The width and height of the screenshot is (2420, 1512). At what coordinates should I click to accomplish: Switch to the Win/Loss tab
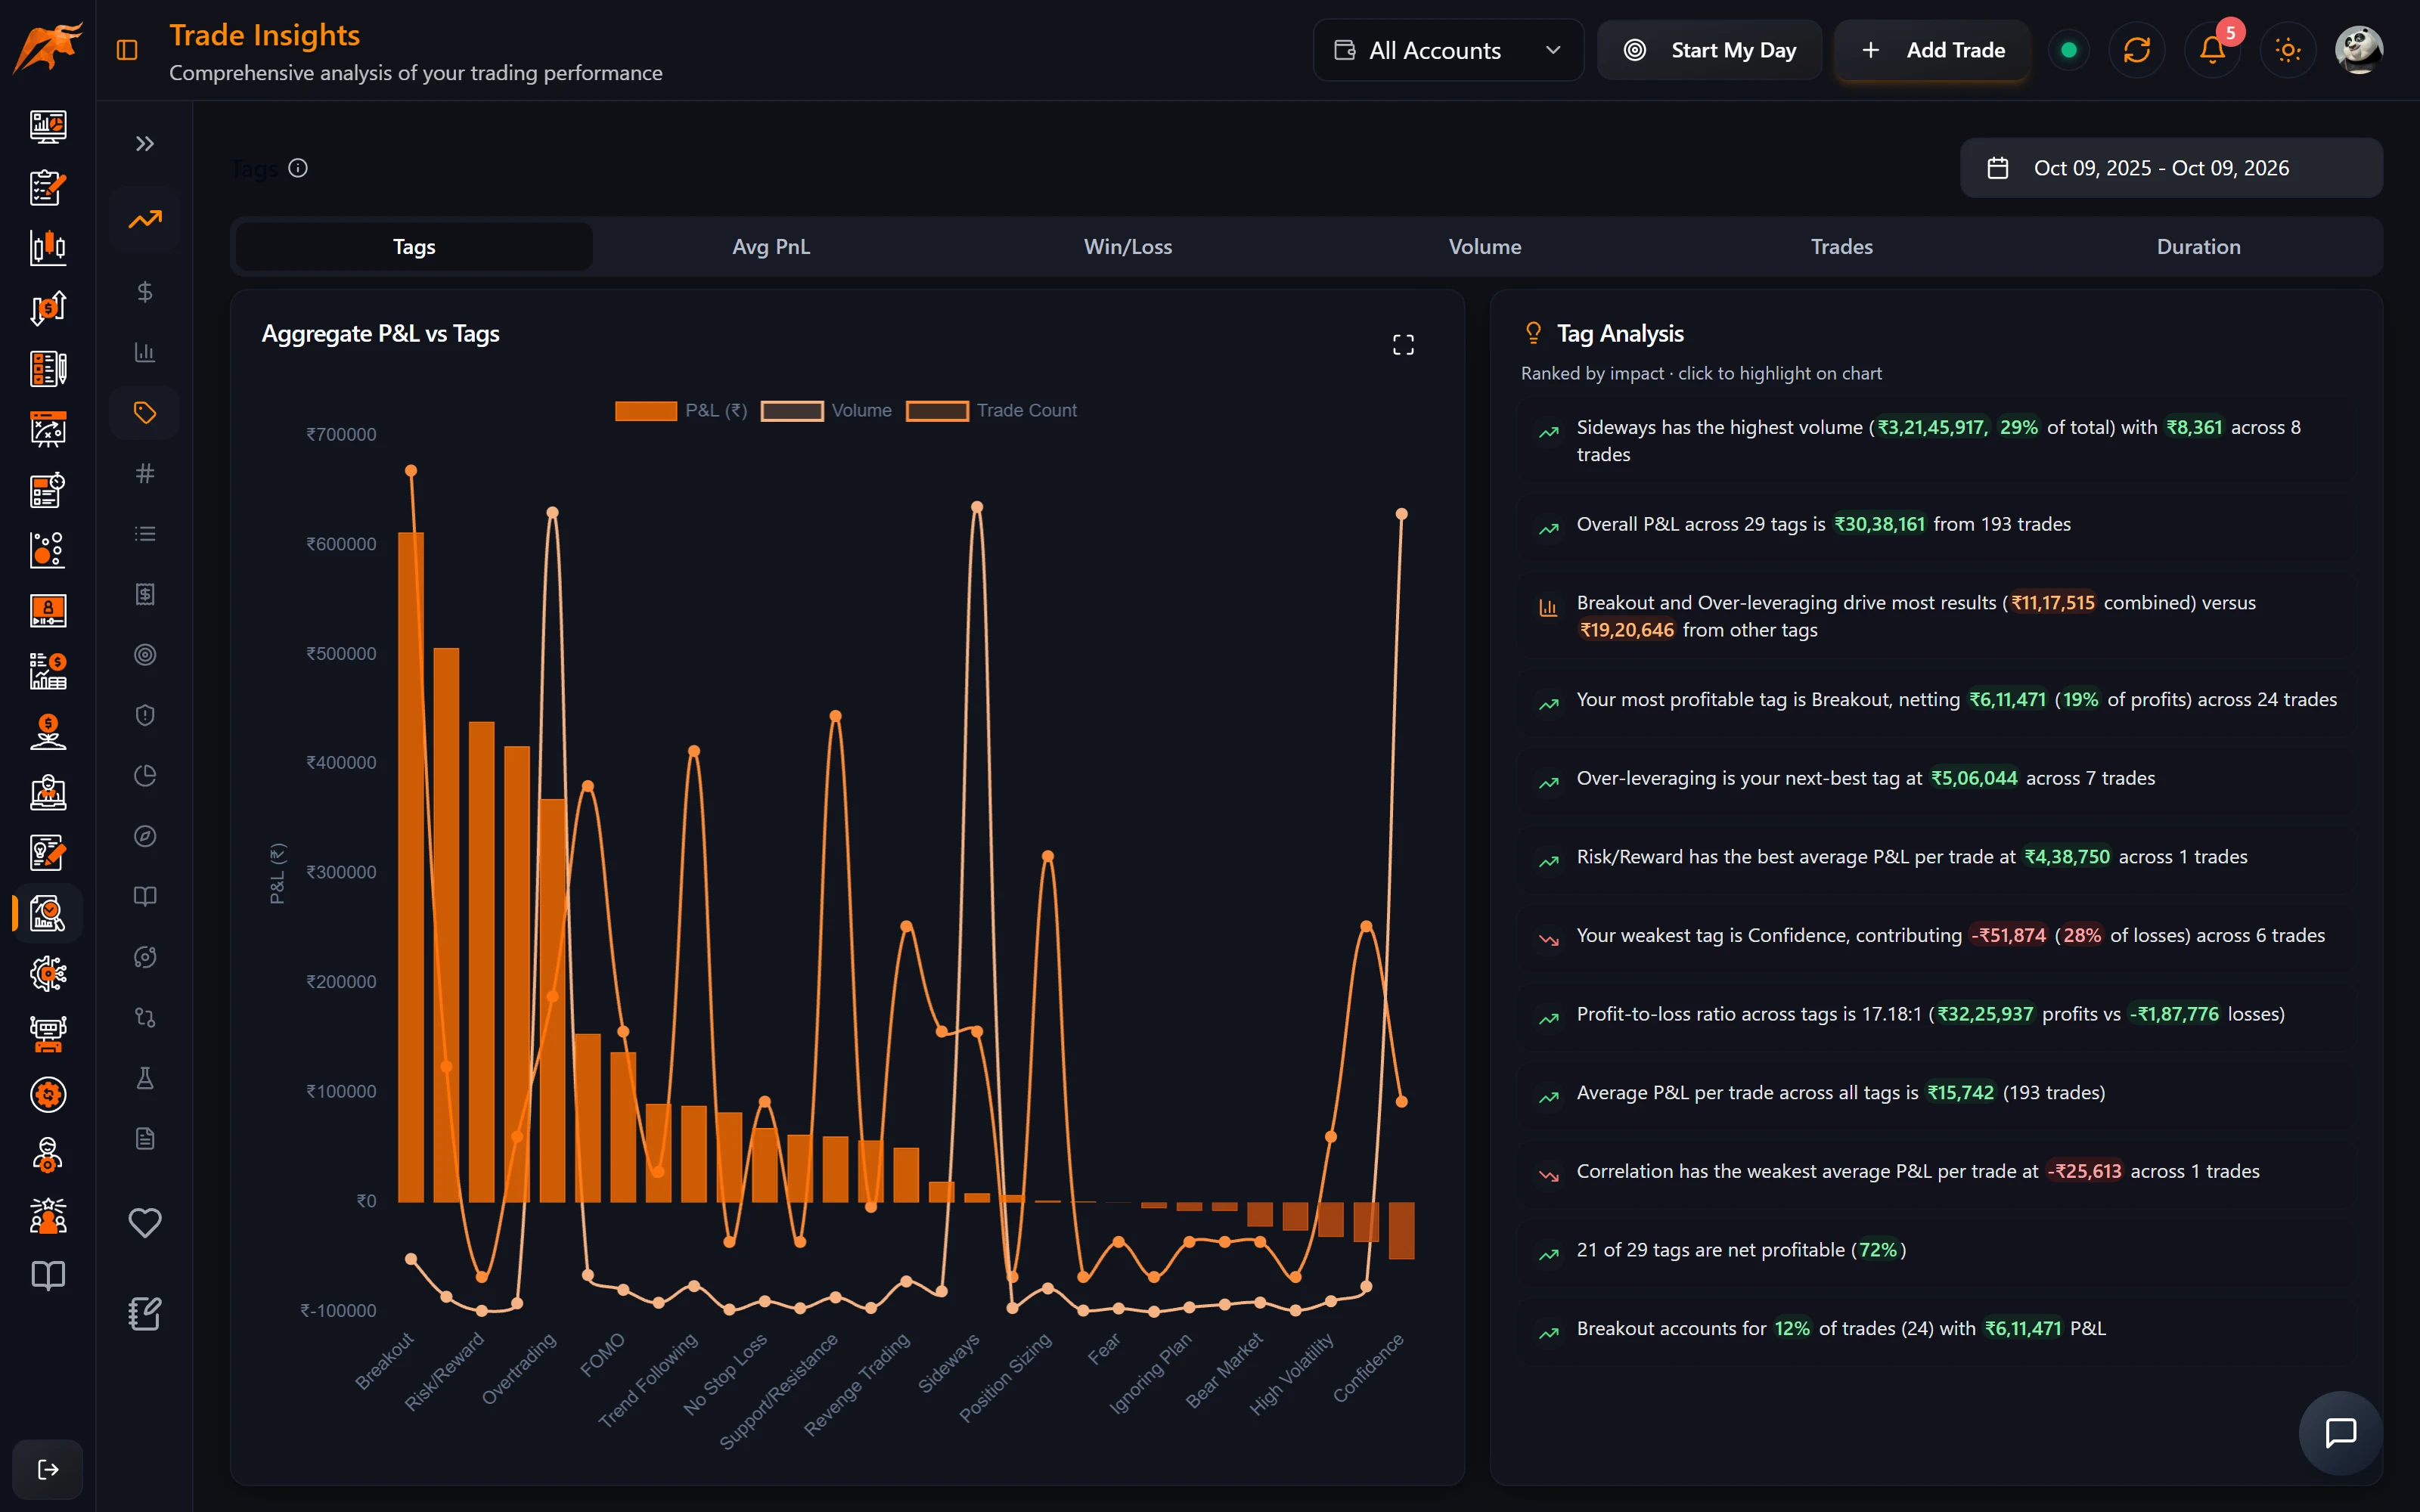tap(1128, 247)
